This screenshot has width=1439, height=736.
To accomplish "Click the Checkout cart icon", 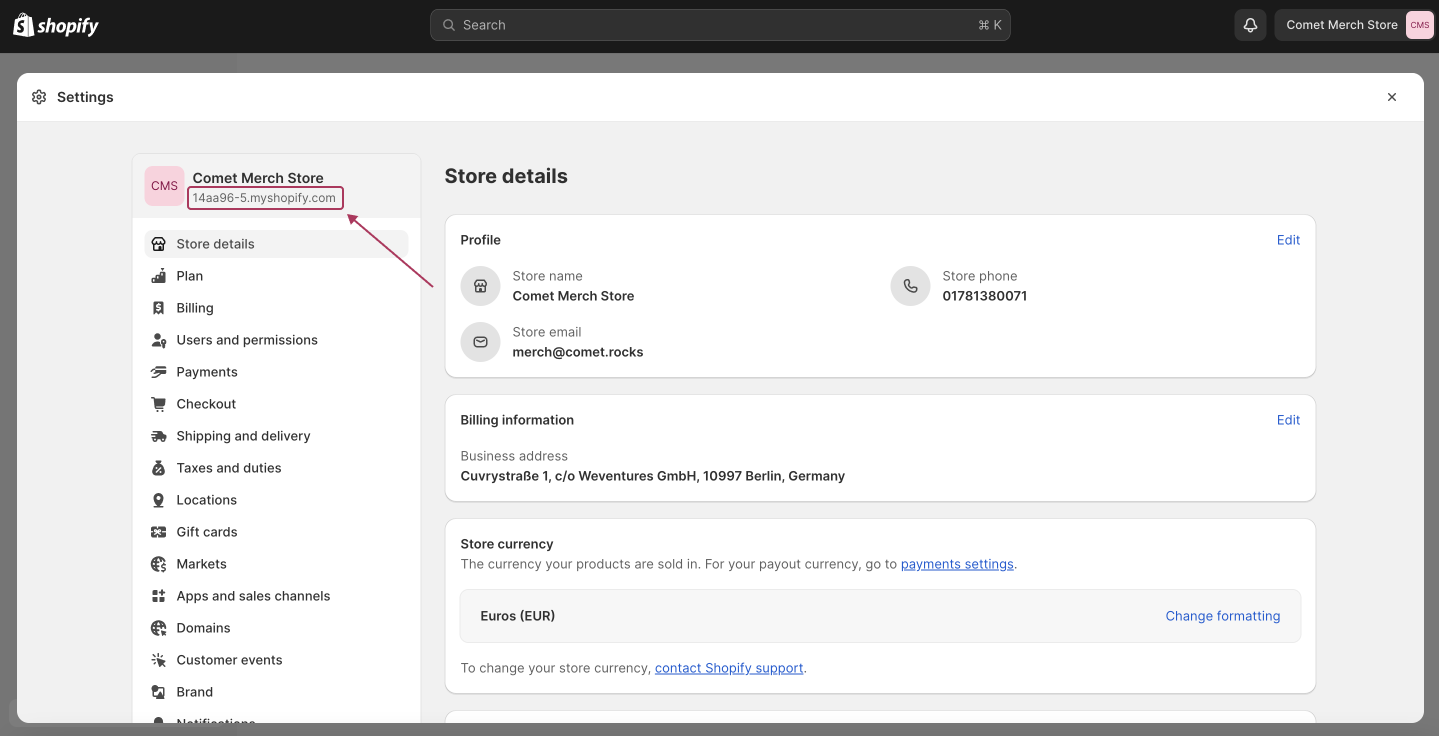I will click(158, 404).
